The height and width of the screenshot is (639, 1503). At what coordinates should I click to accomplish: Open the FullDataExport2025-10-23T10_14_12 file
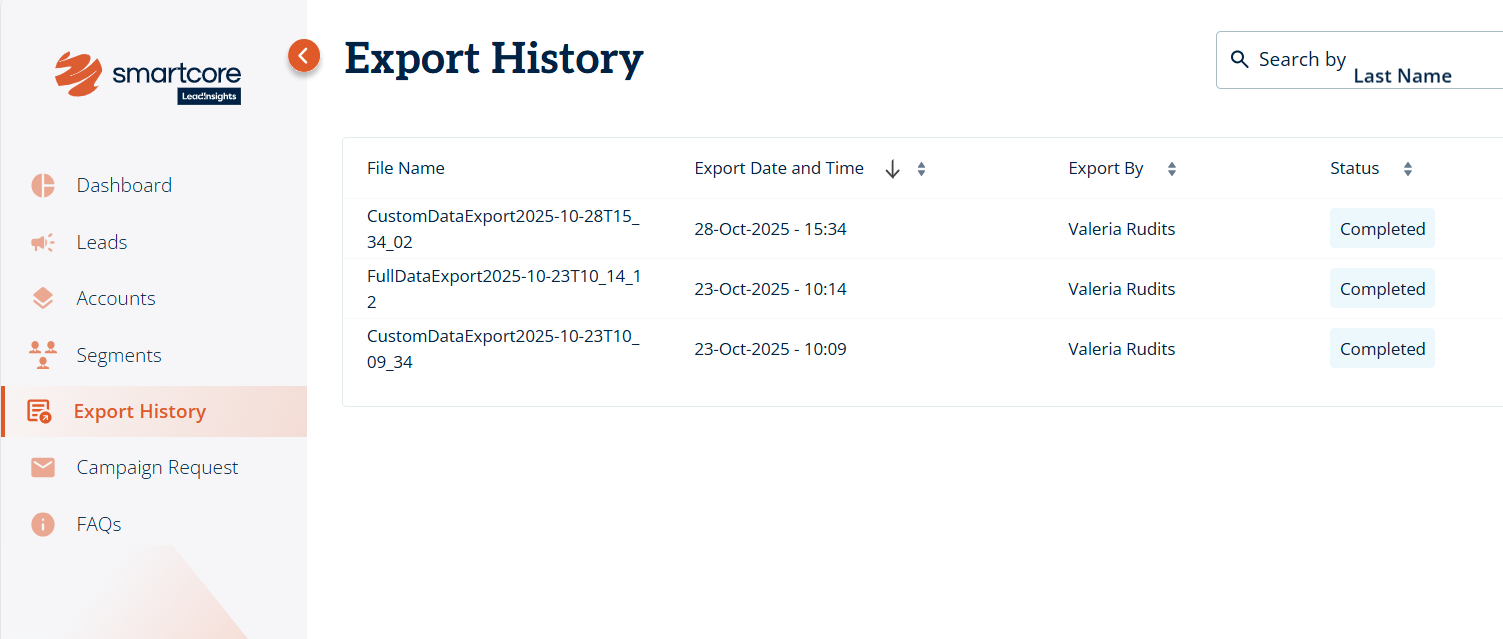click(x=502, y=289)
